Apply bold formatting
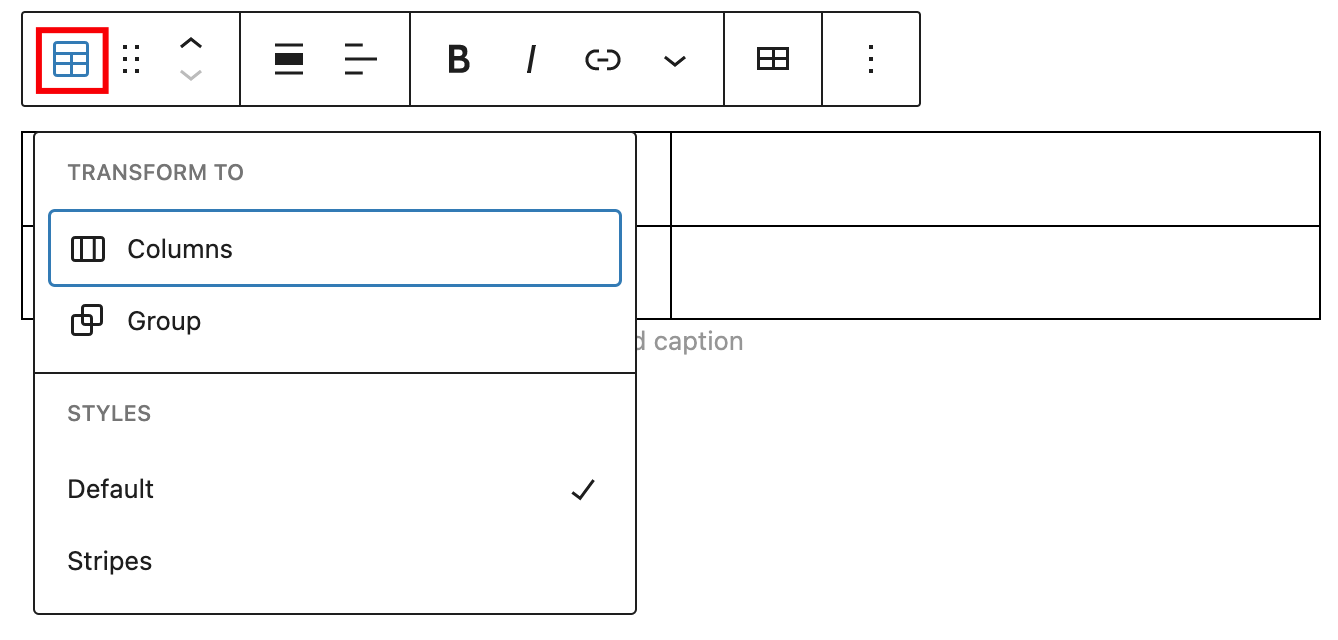The width and height of the screenshot is (1338, 640). click(x=457, y=59)
